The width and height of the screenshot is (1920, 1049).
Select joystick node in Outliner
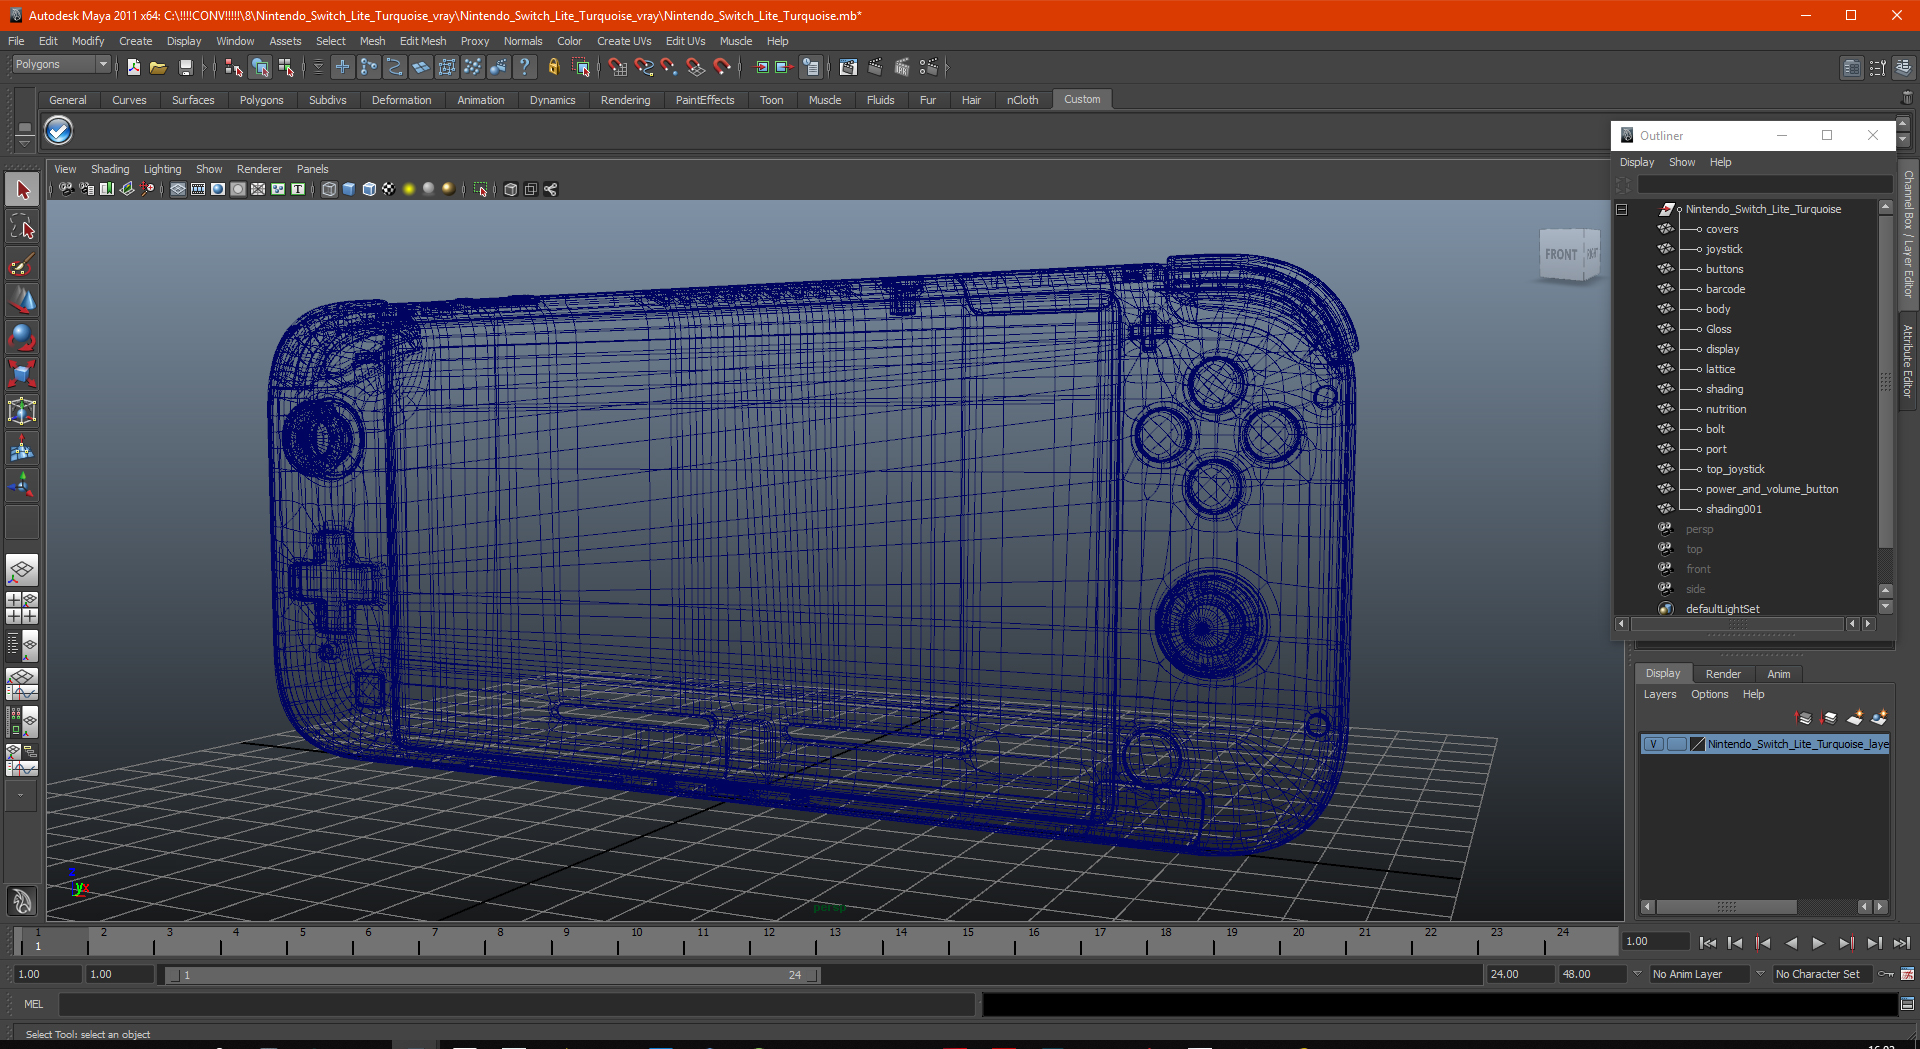click(x=1724, y=249)
